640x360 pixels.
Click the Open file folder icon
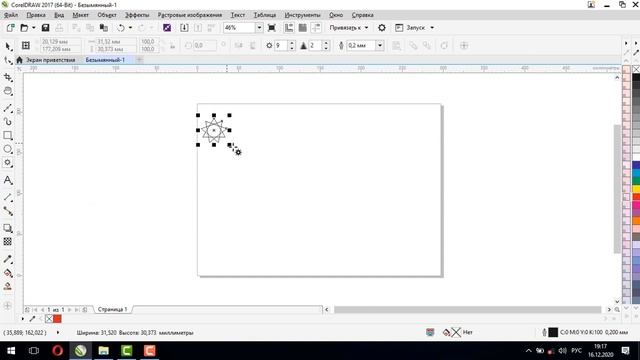coord(24,28)
